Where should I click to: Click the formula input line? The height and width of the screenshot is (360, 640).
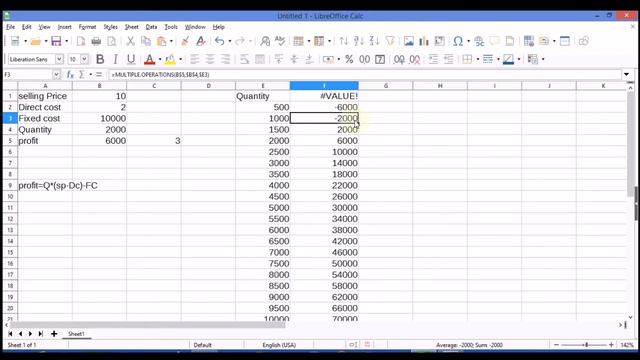[365, 75]
